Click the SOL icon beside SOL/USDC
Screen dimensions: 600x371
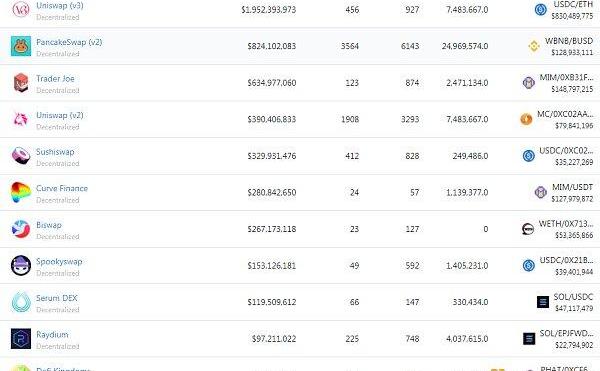pyautogui.click(x=543, y=302)
